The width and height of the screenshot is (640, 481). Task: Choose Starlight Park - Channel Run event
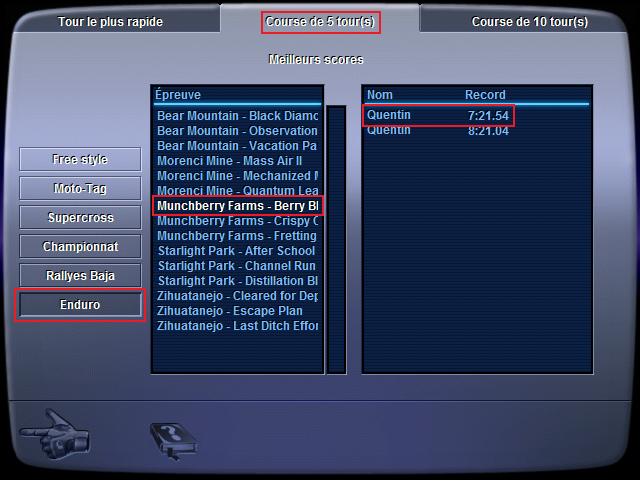click(x=237, y=266)
